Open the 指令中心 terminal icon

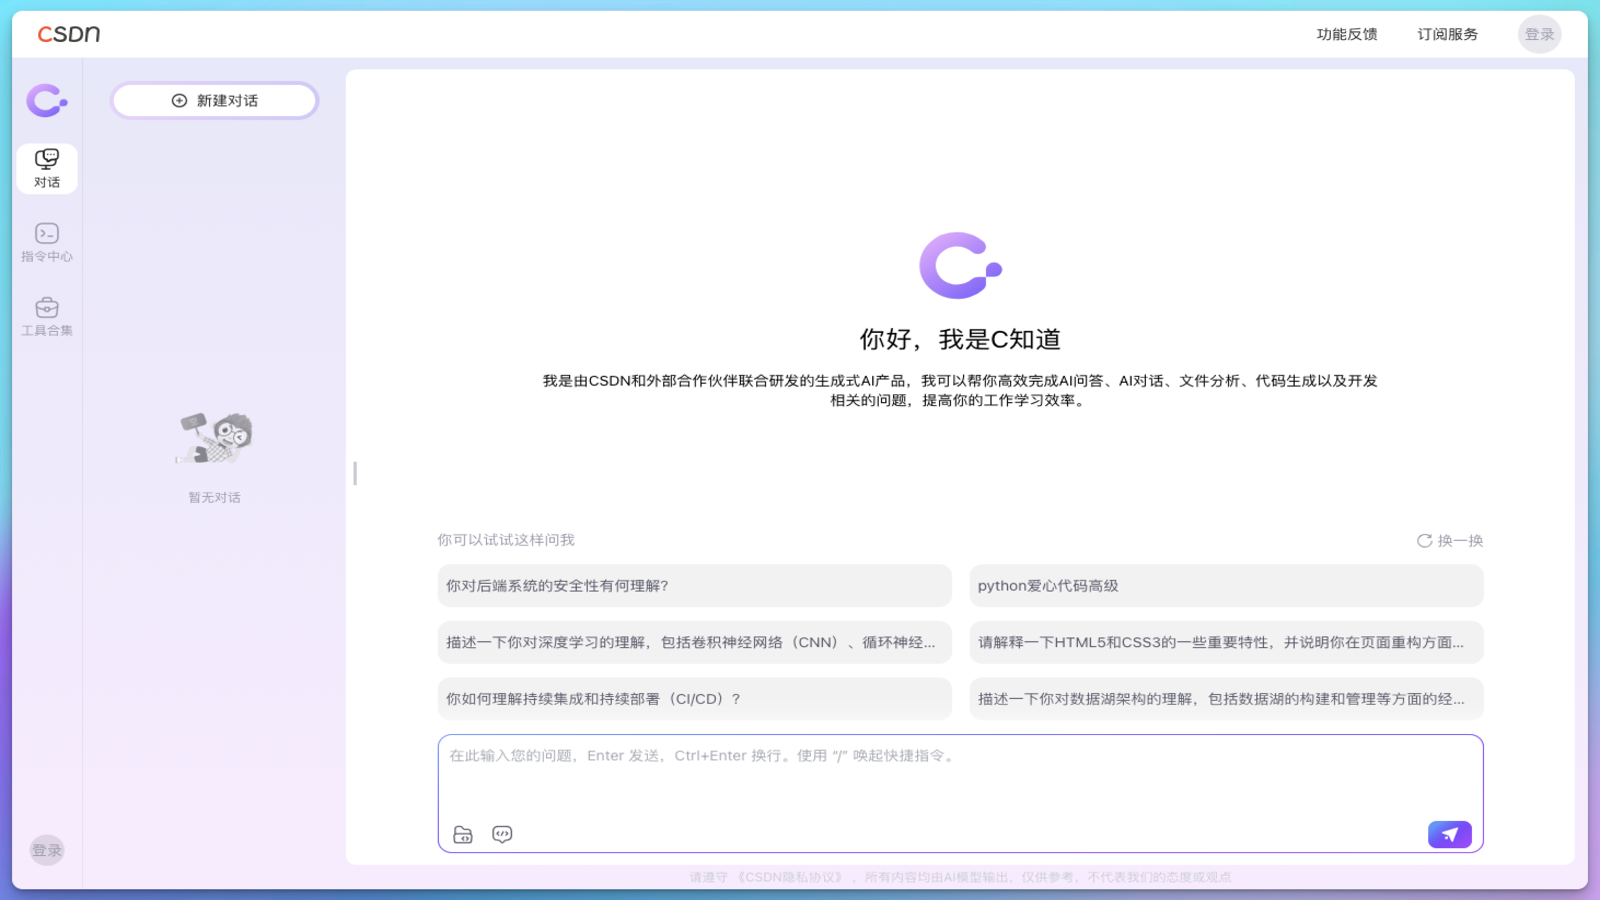point(46,242)
